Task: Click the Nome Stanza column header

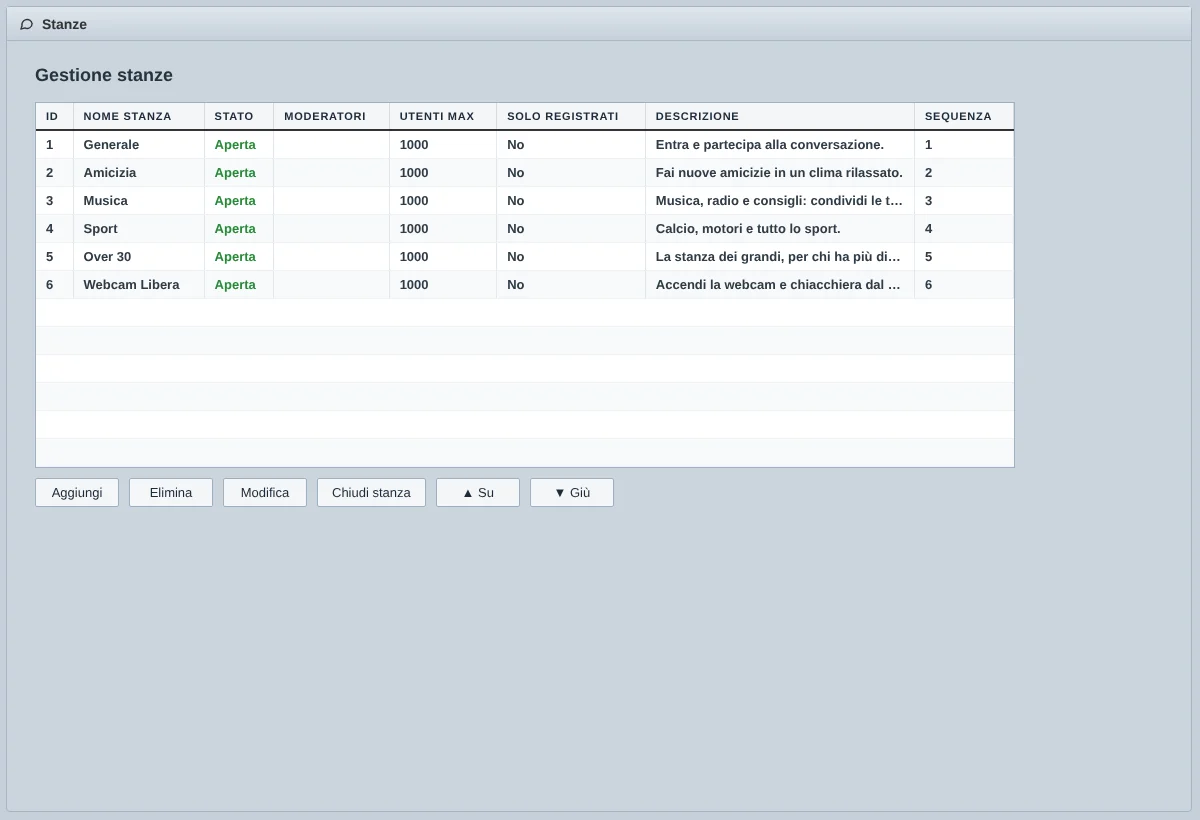Action: pyautogui.click(x=138, y=116)
